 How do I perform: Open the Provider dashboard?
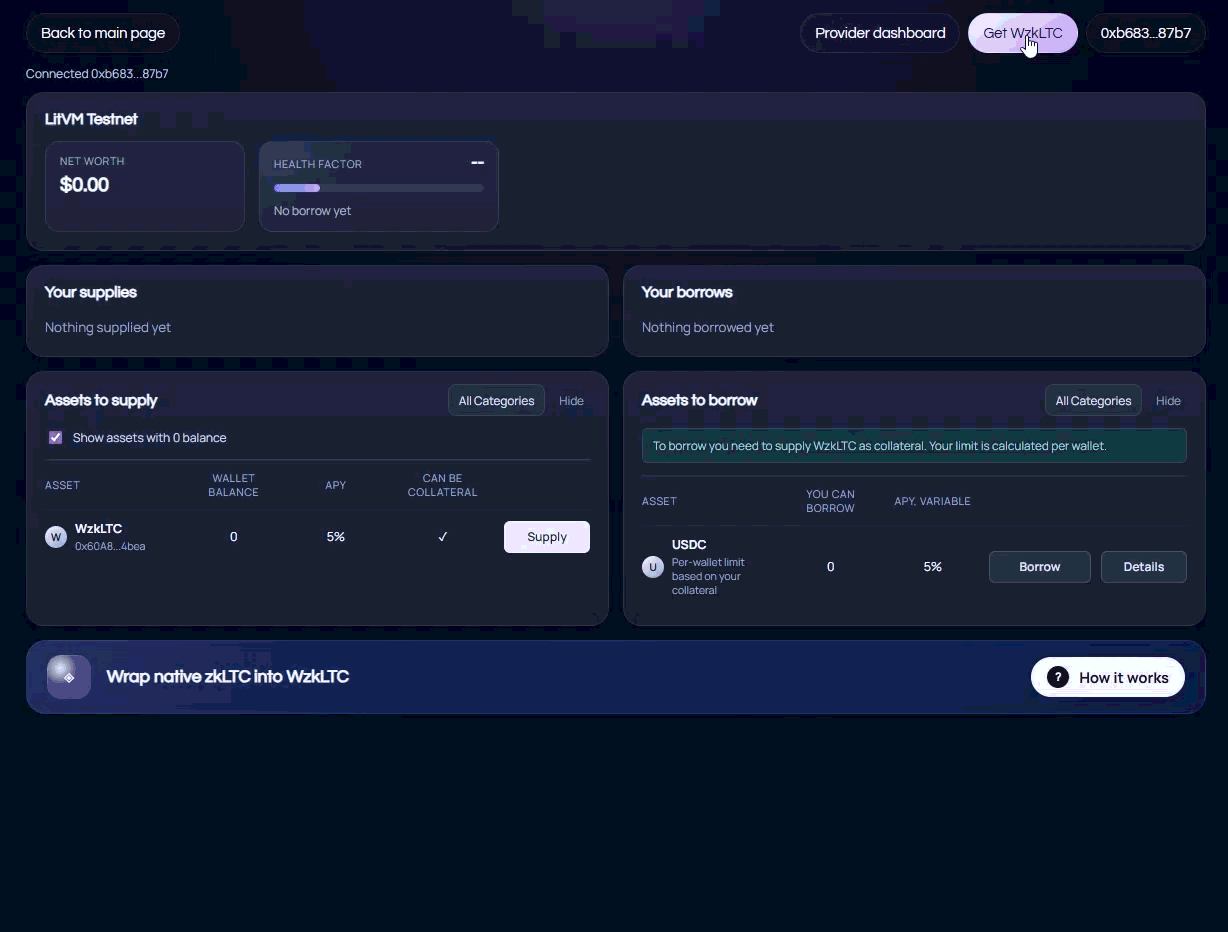point(880,33)
